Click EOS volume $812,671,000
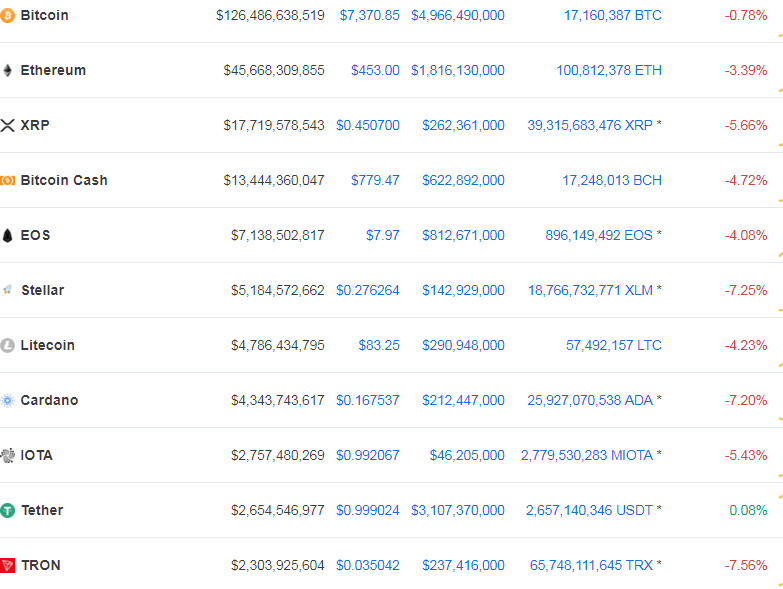Viewport: 783px width, 589px height. [x=463, y=235]
